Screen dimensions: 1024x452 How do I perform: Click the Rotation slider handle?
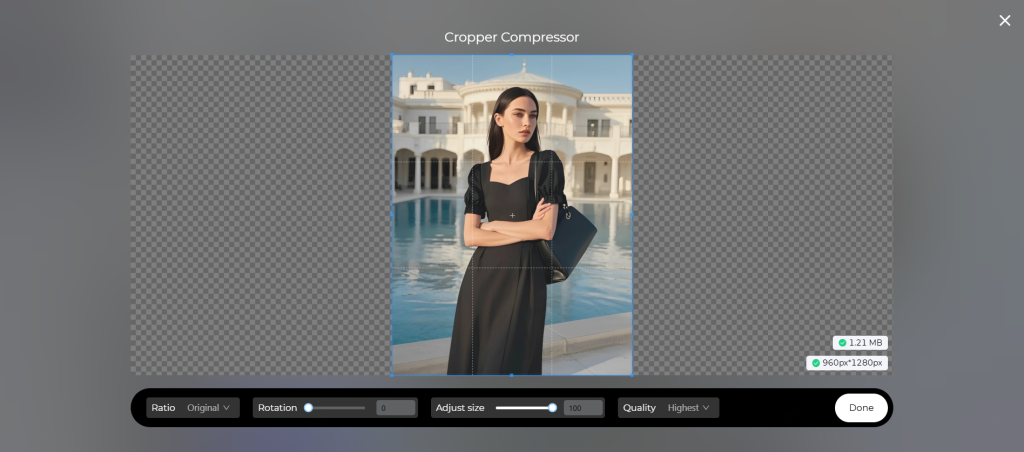308,408
